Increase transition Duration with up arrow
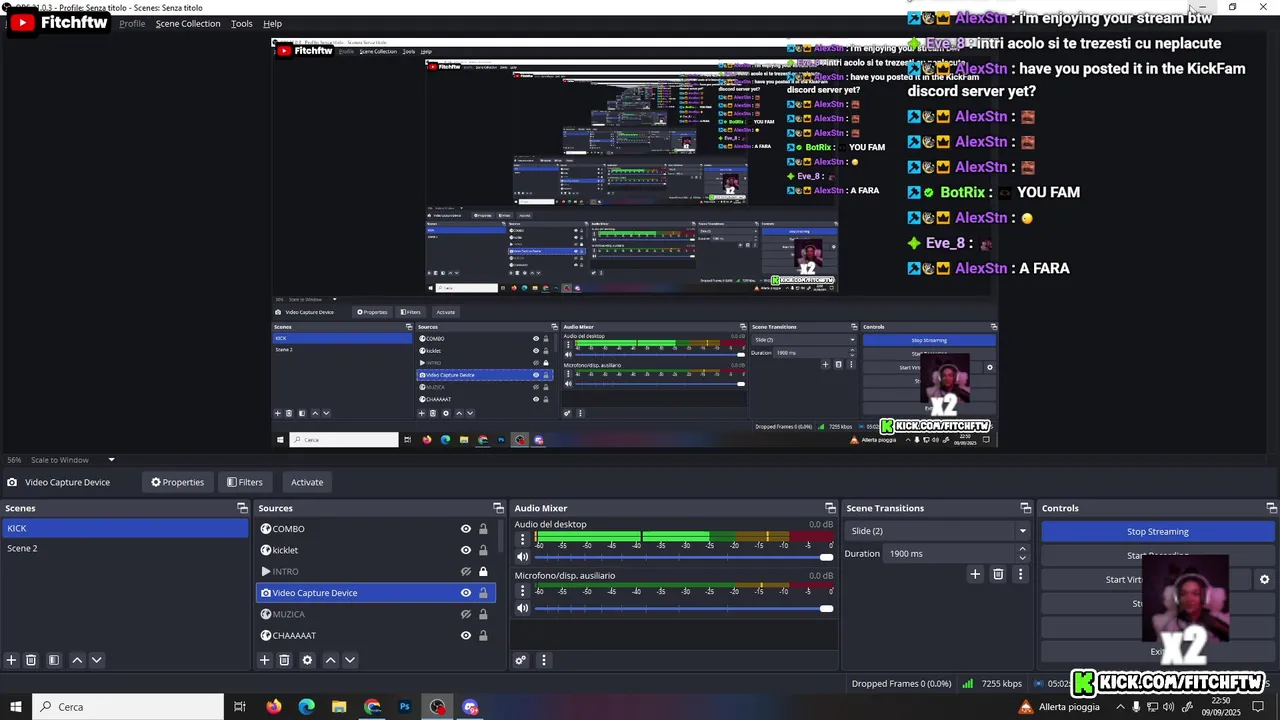1280x720 pixels. pyautogui.click(x=1022, y=548)
